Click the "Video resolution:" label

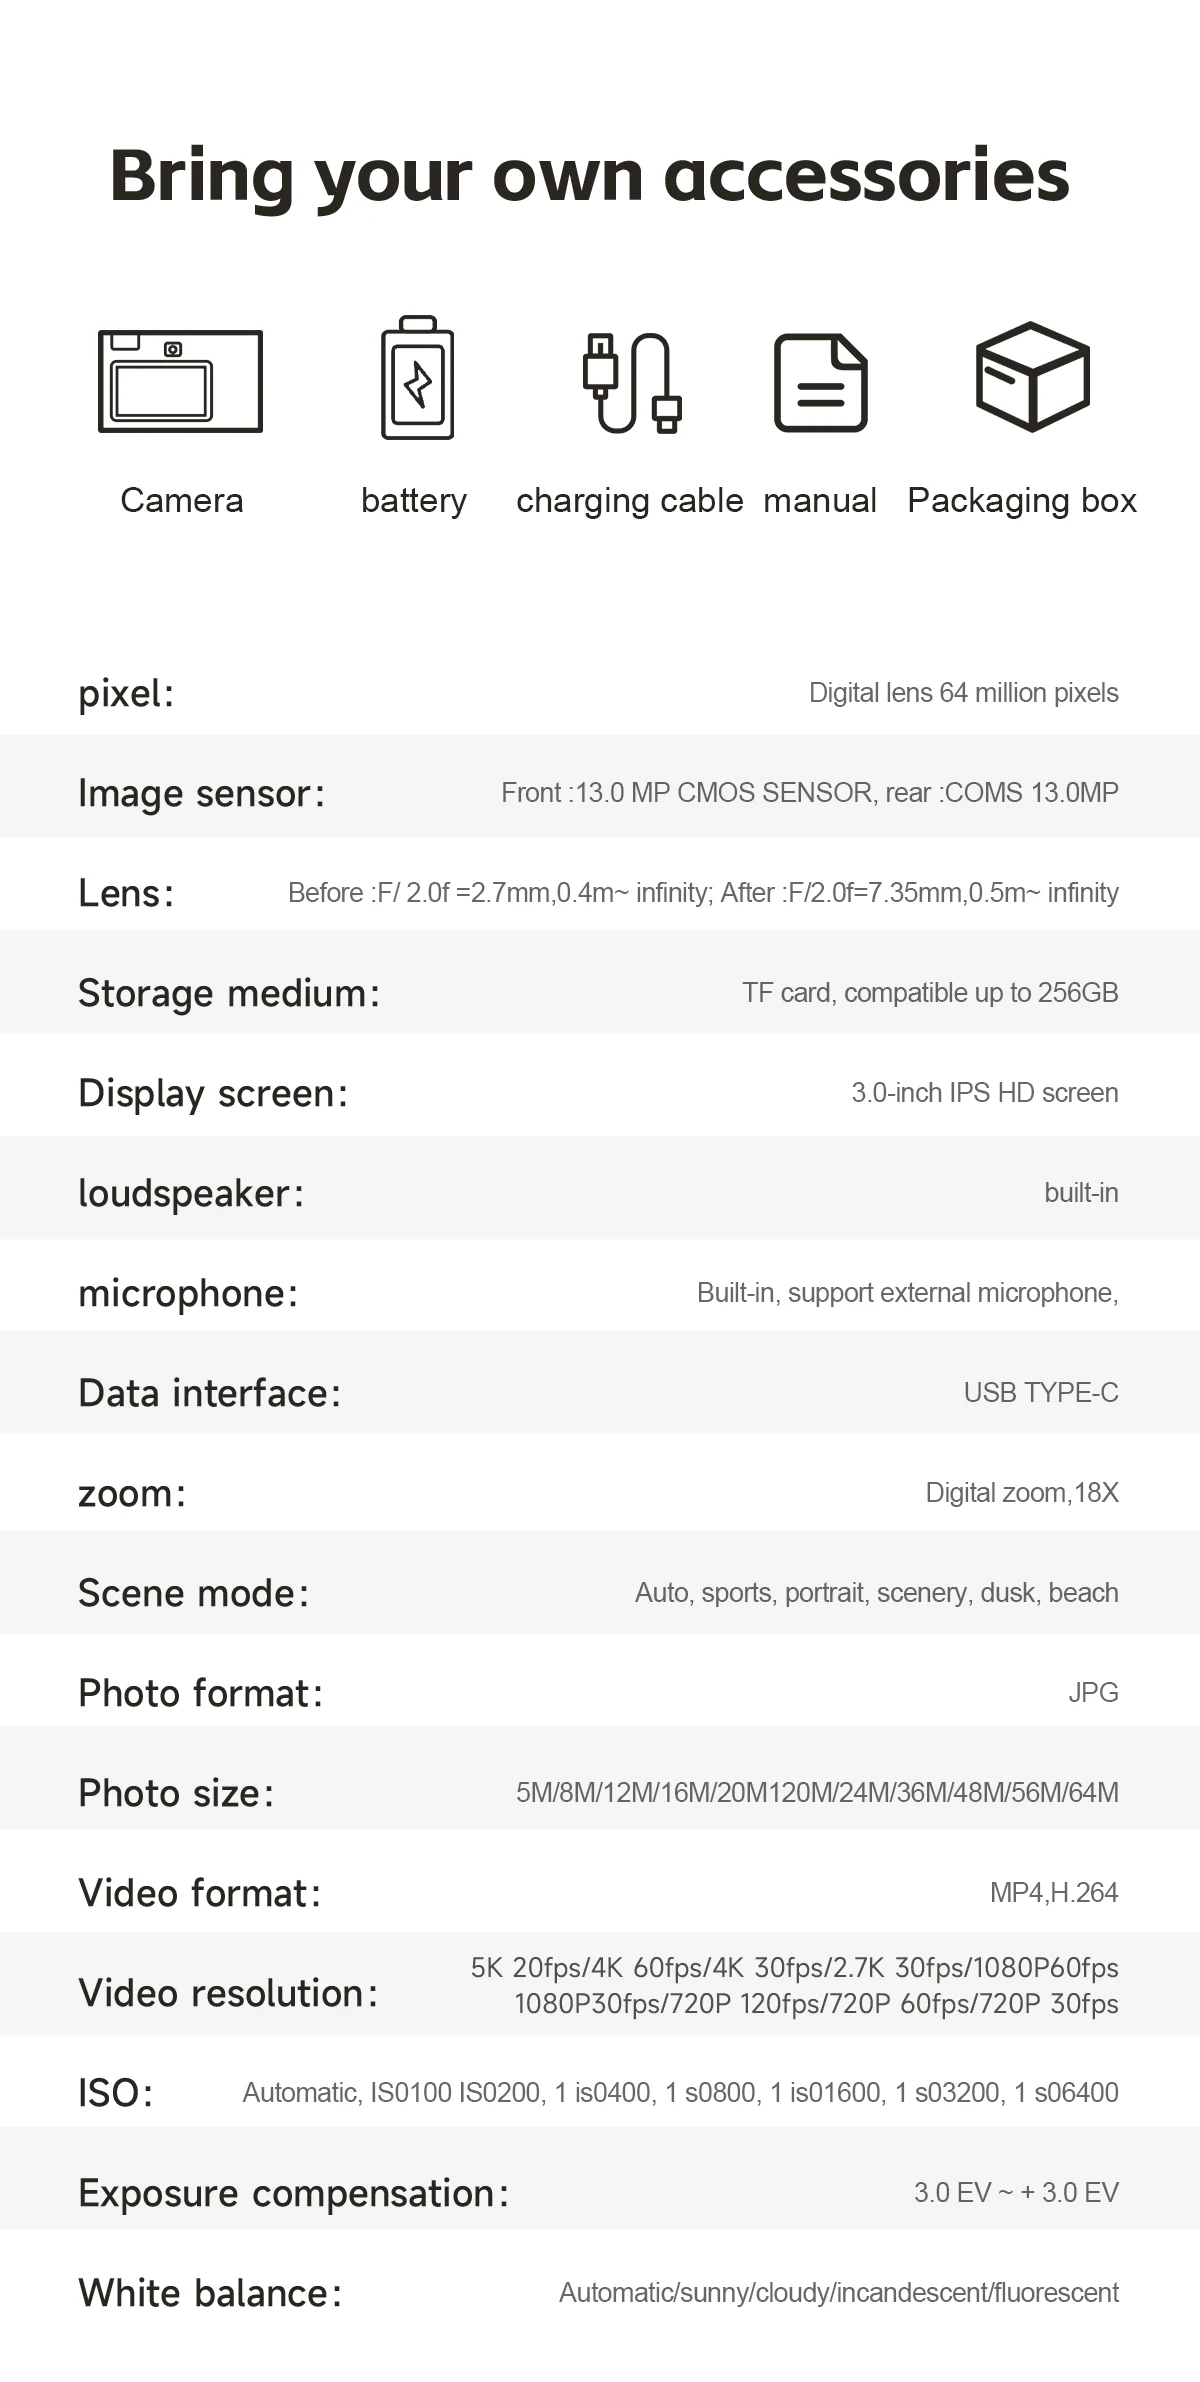[x=228, y=1993]
